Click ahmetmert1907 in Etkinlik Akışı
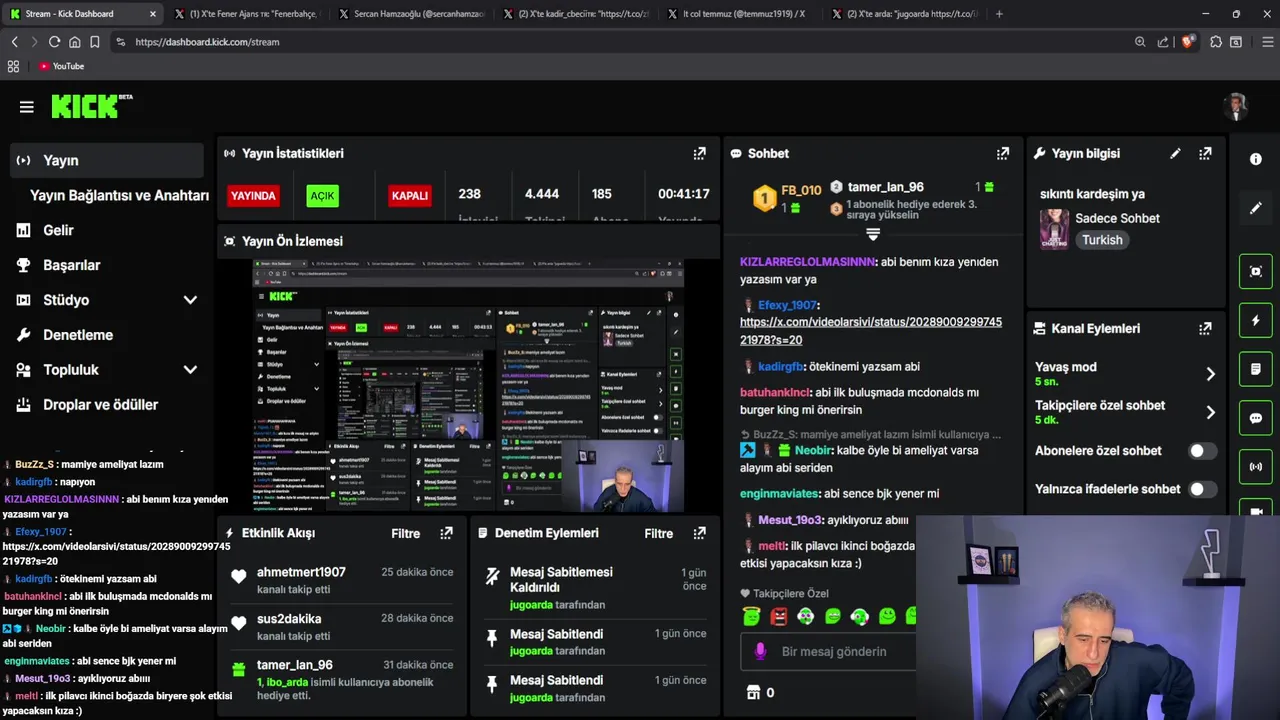The height and width of the screenshot is (720, 1280). [301, 572]
